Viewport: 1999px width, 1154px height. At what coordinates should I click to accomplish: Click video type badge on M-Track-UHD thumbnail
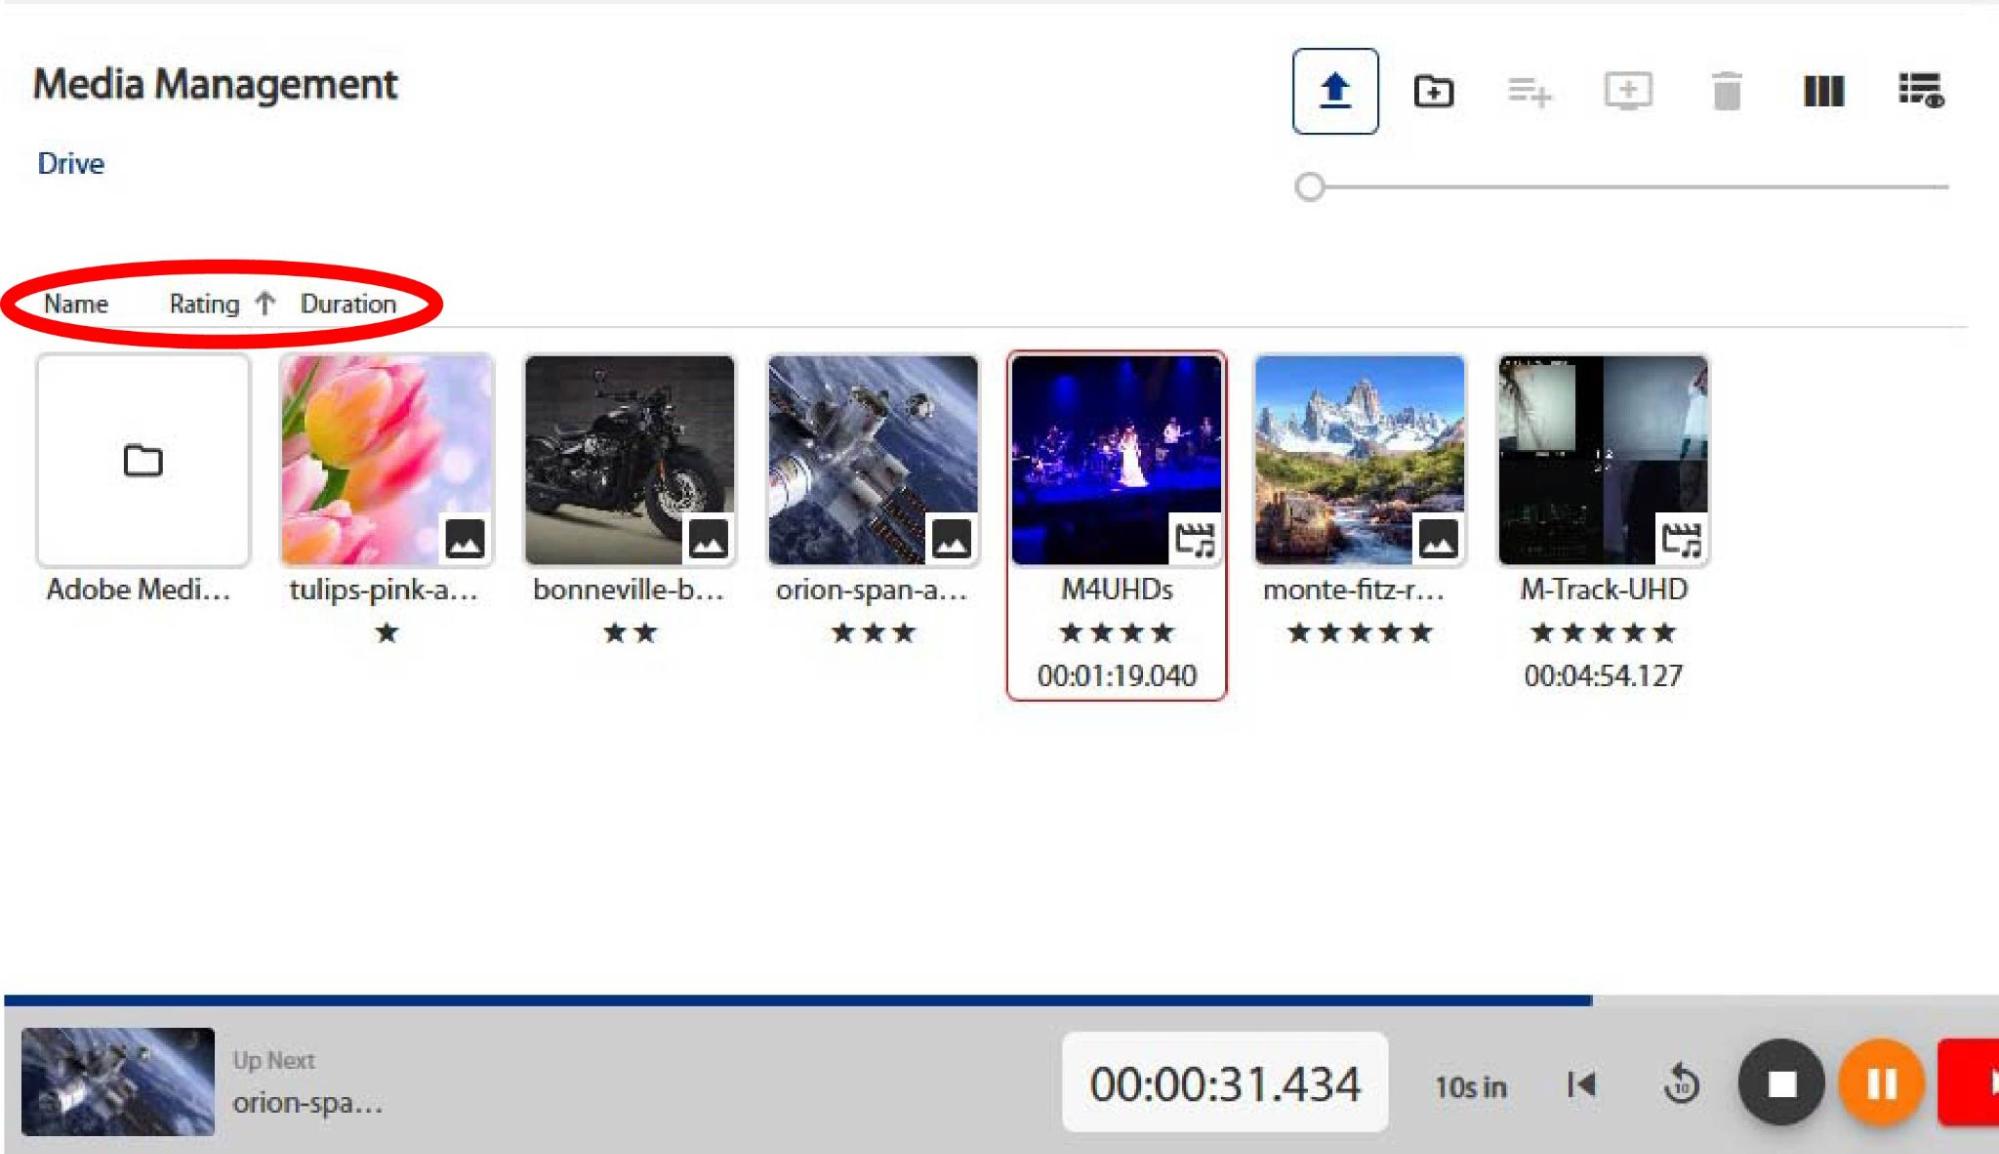coord(1681,539)
